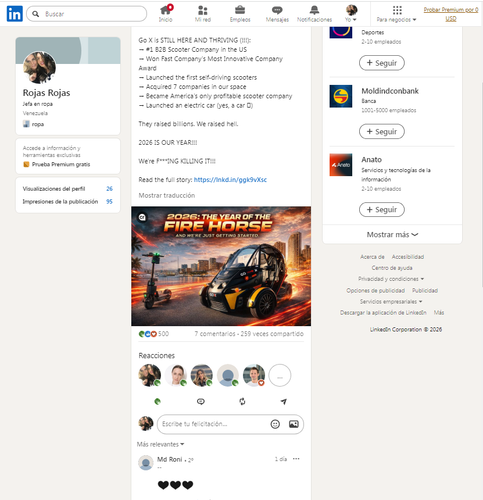The width and height of the screenshot is (483, 500).
Task: Click Moldindconbank logo
Action: (341, 96)
